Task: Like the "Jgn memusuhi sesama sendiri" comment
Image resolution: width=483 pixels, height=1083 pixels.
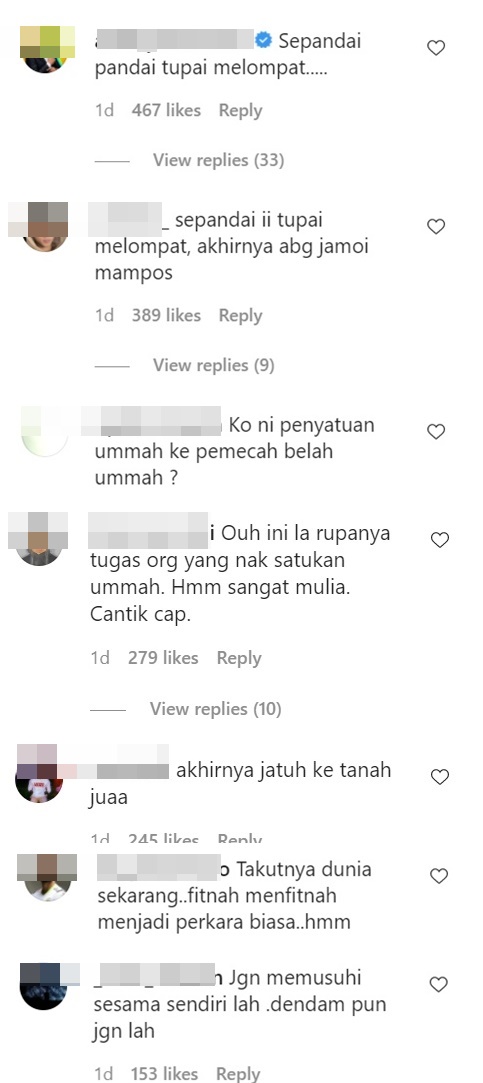Action: (439, 984)
